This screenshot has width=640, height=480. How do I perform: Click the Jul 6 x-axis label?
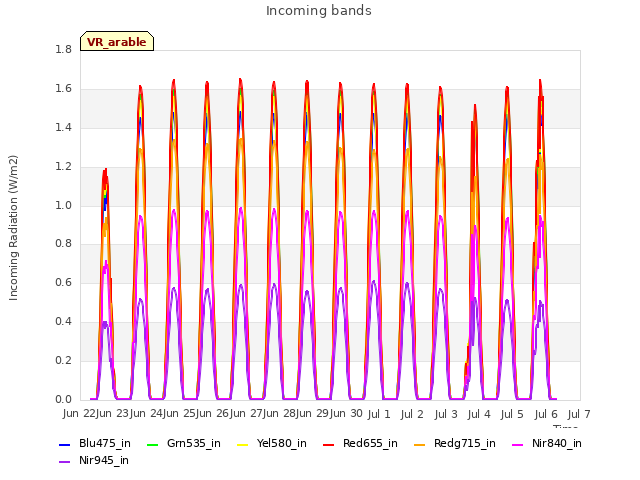(546, 414)
